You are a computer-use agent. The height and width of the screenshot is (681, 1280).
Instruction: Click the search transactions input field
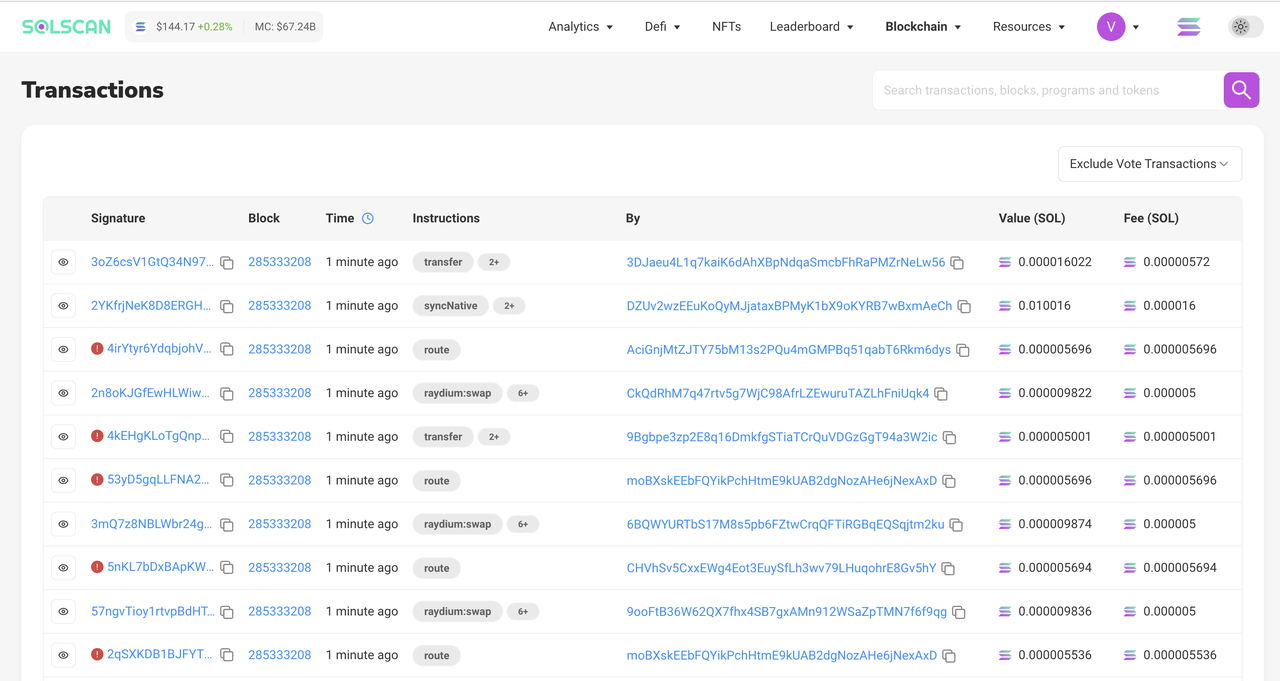pyautogui.click(x=1046, y=90)
